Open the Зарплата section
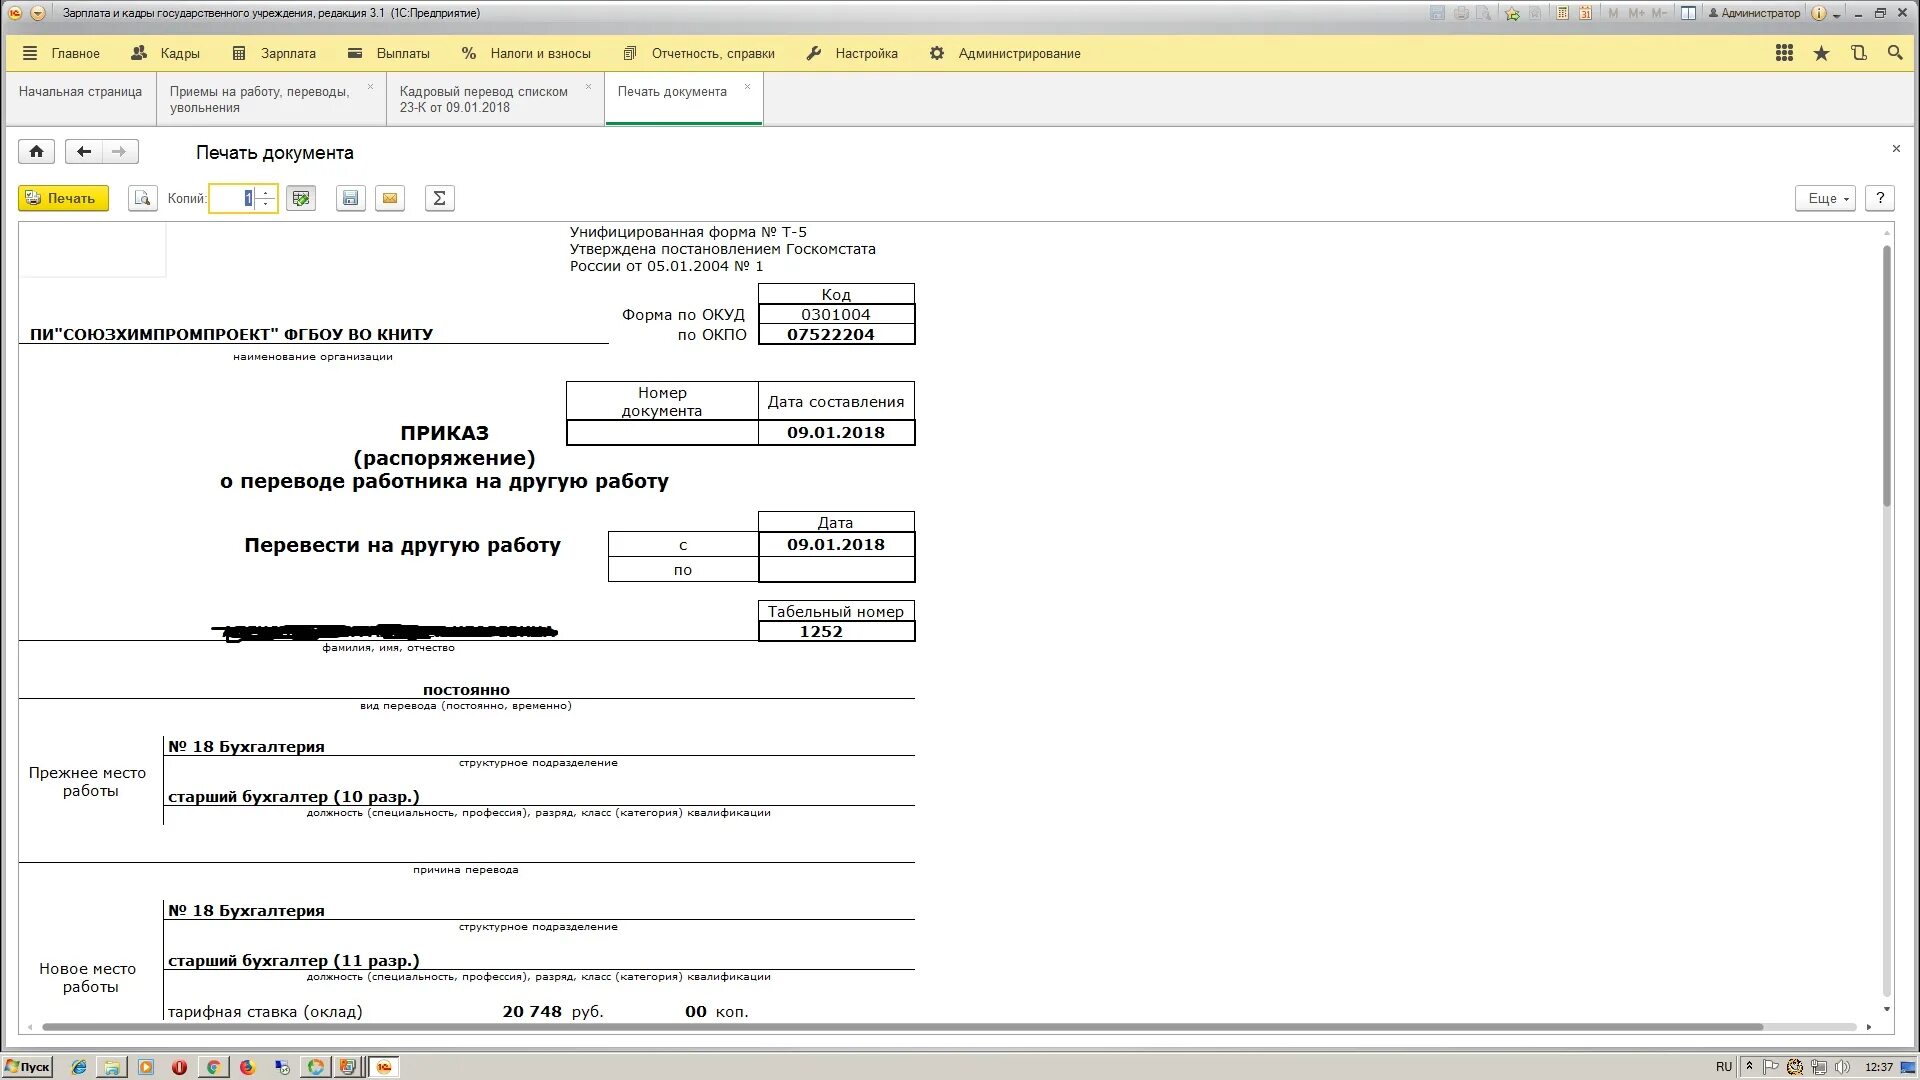 pos(274,54)
